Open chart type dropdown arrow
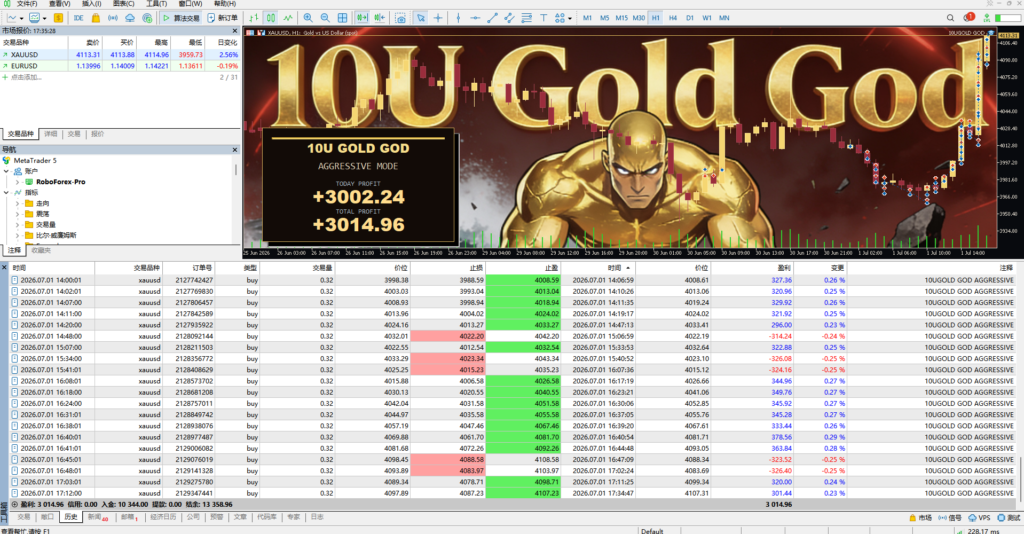 pyautogui.click(x=21, y=18)
